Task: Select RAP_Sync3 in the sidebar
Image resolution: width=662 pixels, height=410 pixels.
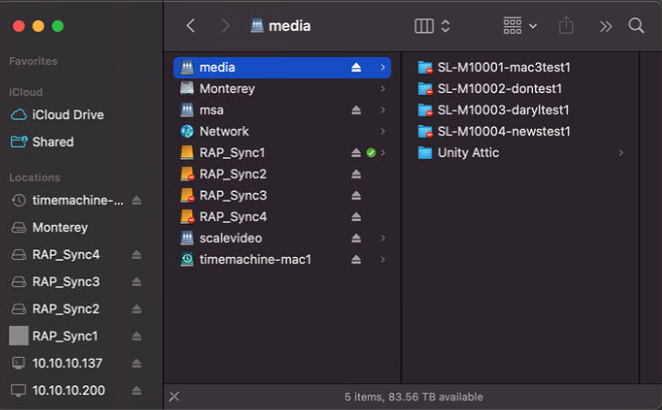Action: tap(55, 282)
